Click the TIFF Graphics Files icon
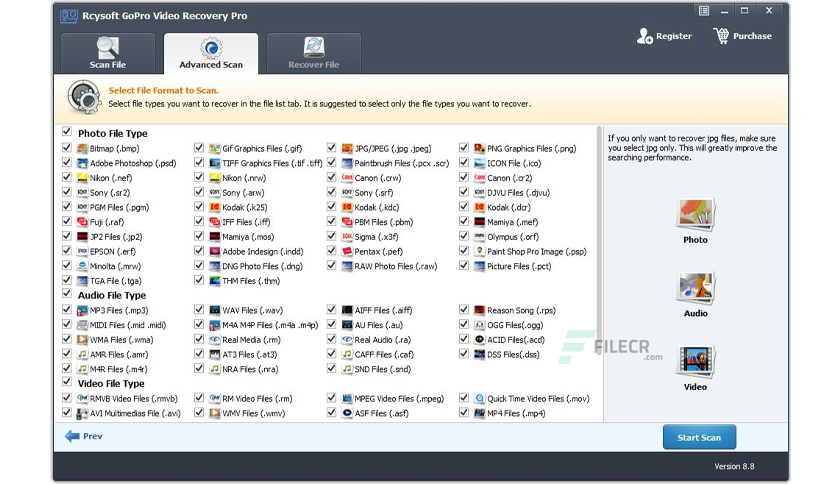Screen dimensions: 836x484 [x=215, y=163]
